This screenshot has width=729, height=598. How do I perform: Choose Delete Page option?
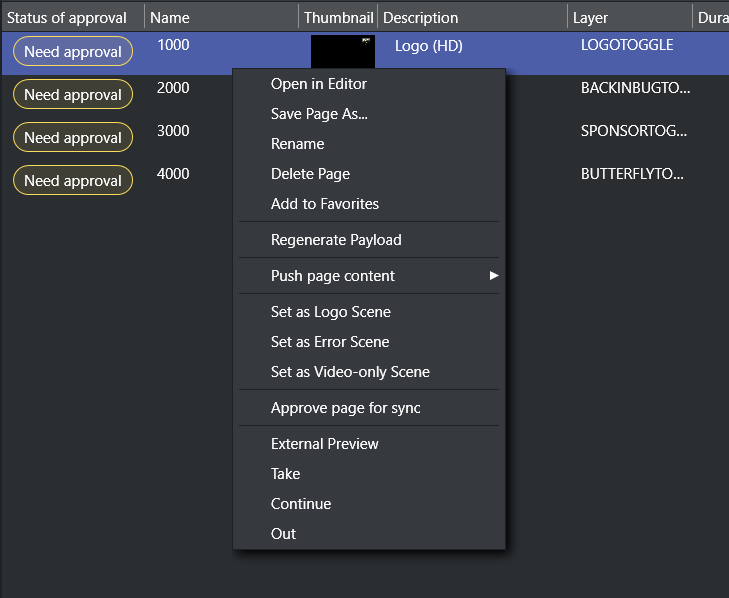coord(310,174)
